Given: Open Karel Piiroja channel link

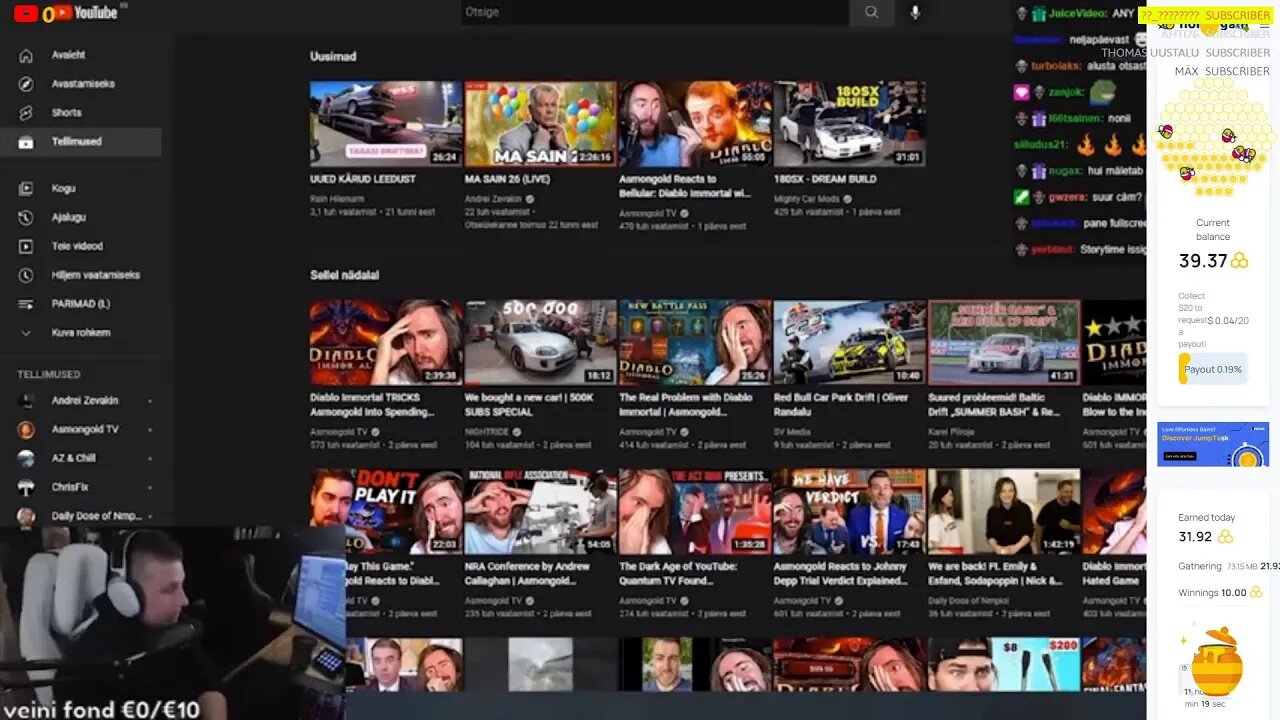Looking at the screenshot, I should click(x=951, y=432).
